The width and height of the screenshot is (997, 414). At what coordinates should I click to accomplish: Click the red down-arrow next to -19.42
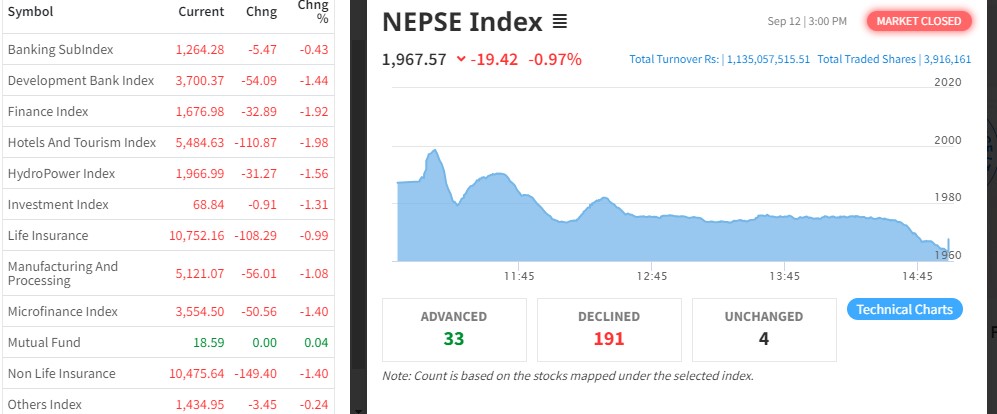461,59
